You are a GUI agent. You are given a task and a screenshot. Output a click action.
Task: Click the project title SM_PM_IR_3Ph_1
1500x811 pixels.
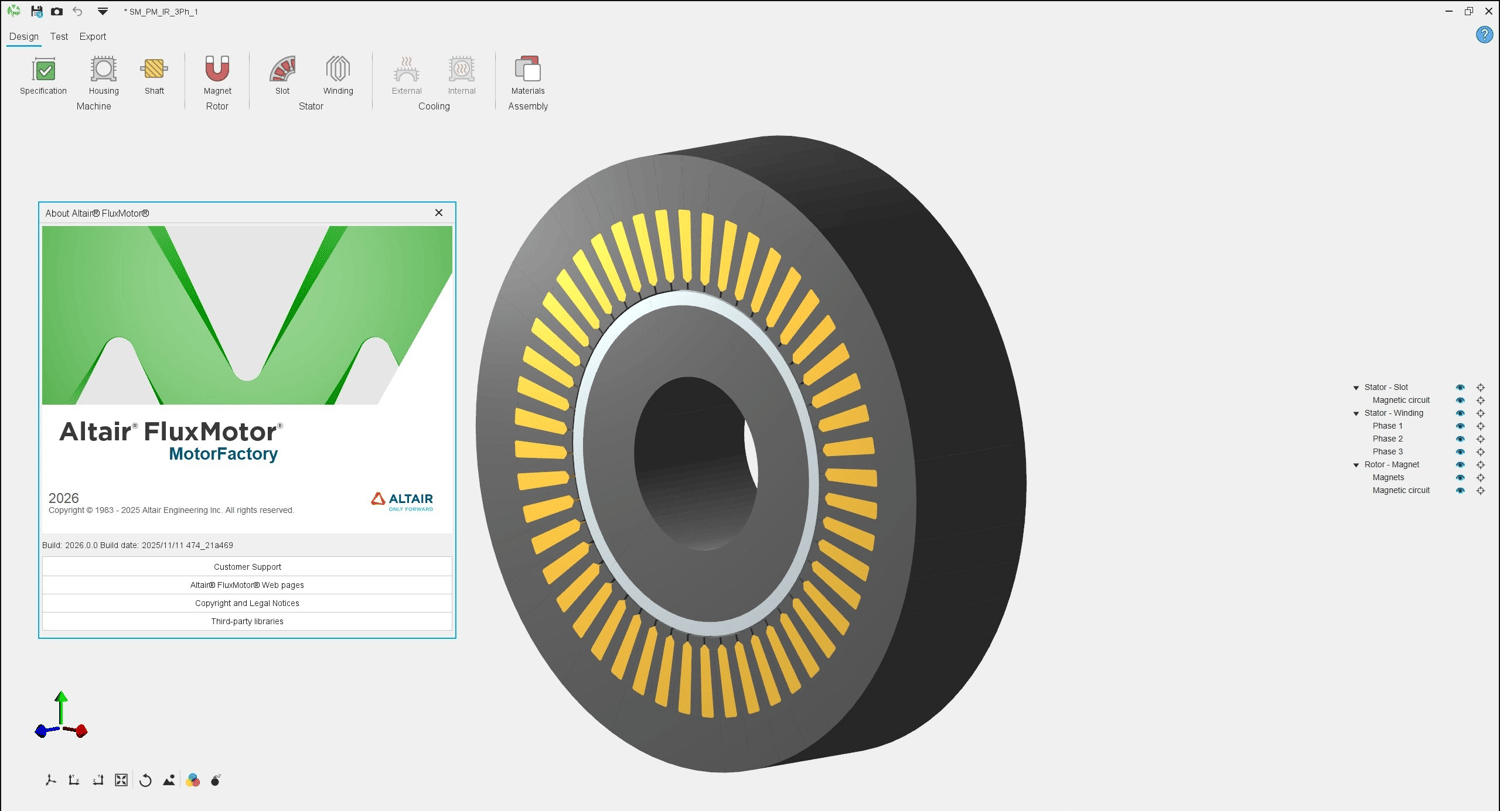[163, 12]
